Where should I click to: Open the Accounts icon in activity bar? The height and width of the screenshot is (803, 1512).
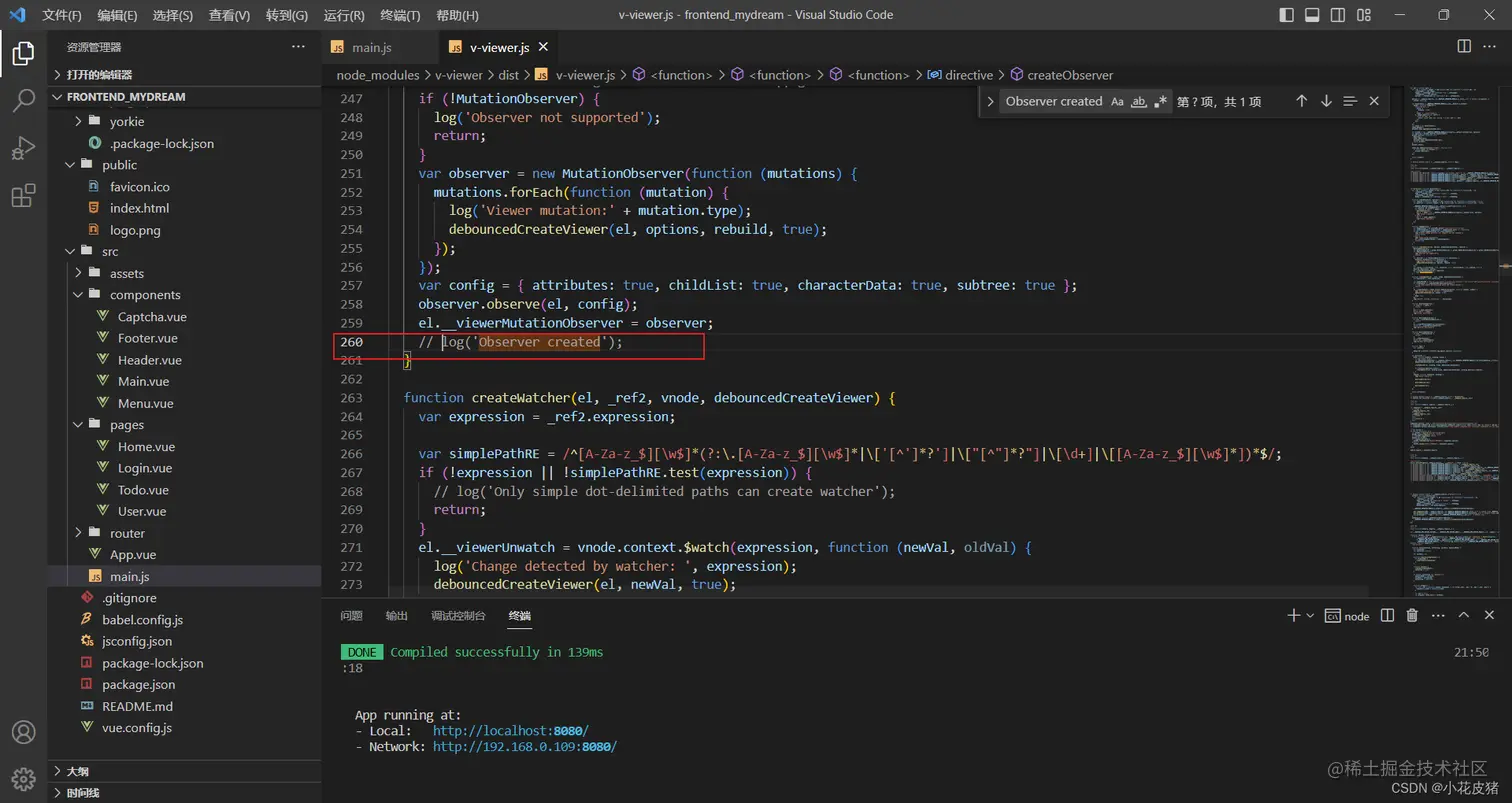23,733
